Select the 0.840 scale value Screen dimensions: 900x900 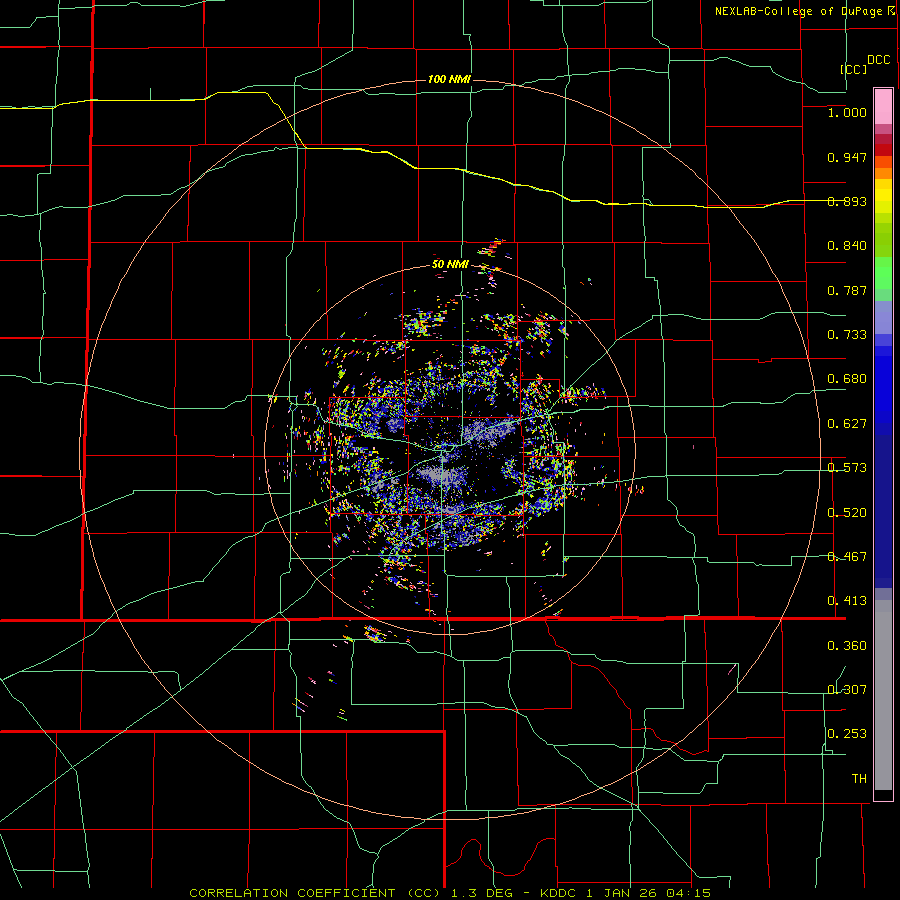tap(847, 246)
